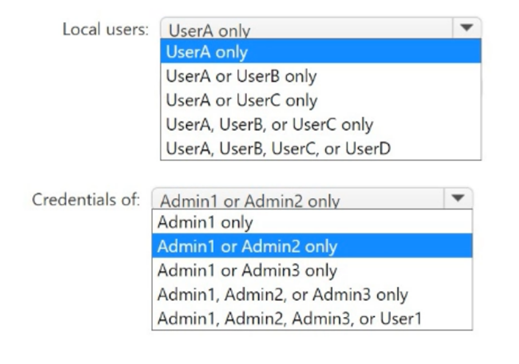
Task: Click the 'Local users:' label
Action: tap(106, 29)
